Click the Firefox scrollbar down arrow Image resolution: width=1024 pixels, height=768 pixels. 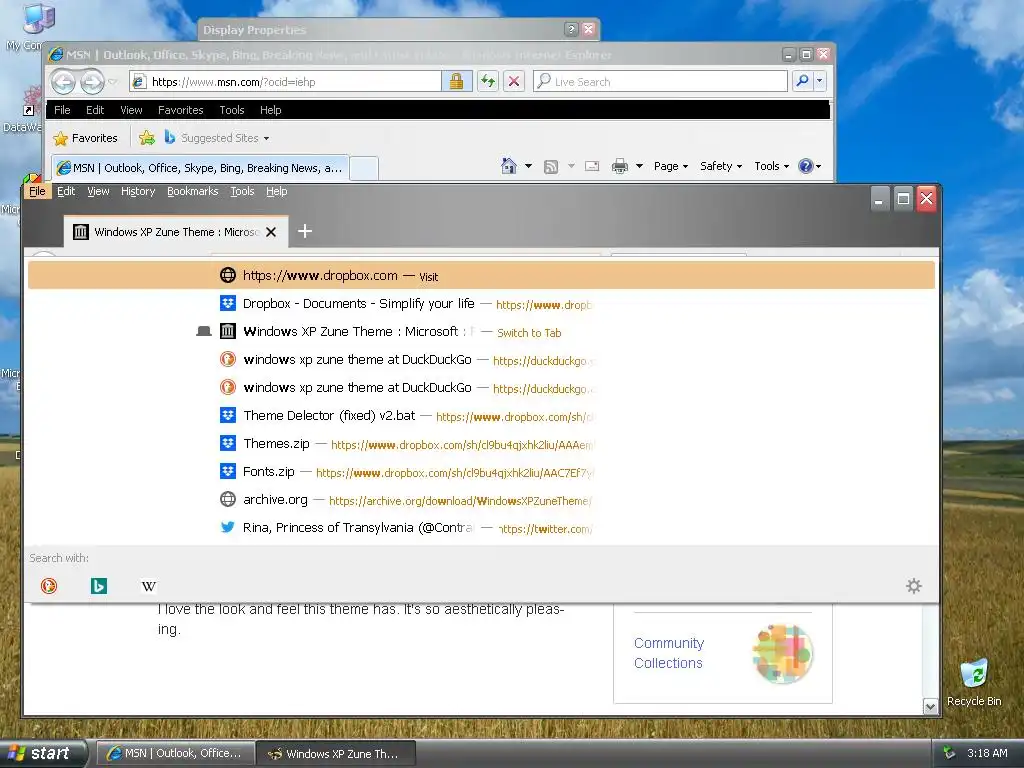(x=931, y=705)
